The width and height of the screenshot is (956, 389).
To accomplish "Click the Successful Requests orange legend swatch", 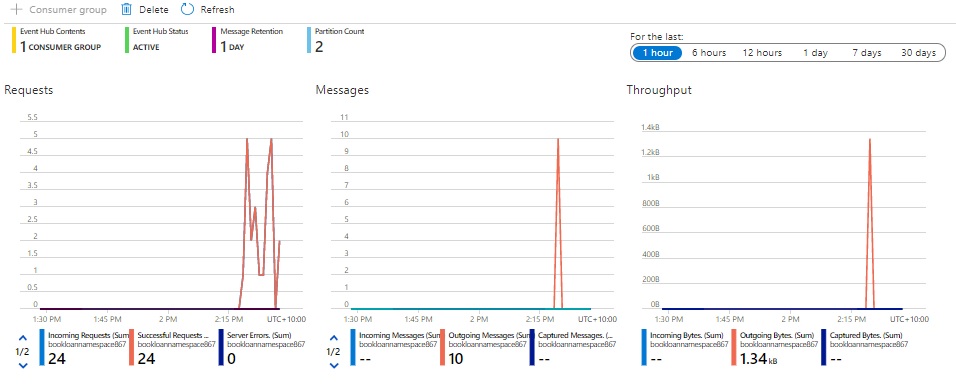I will point(132,347).
